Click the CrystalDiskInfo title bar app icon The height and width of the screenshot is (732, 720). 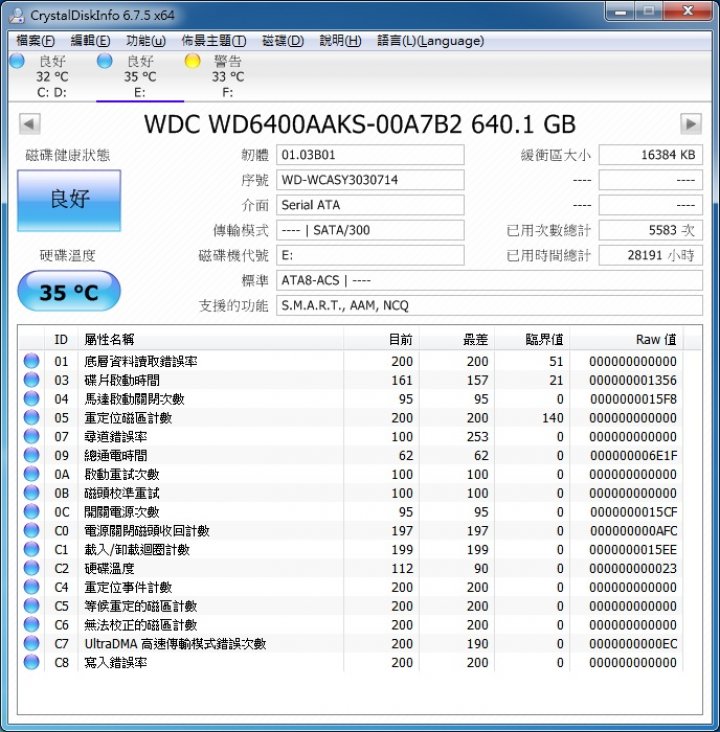point(17,15)
